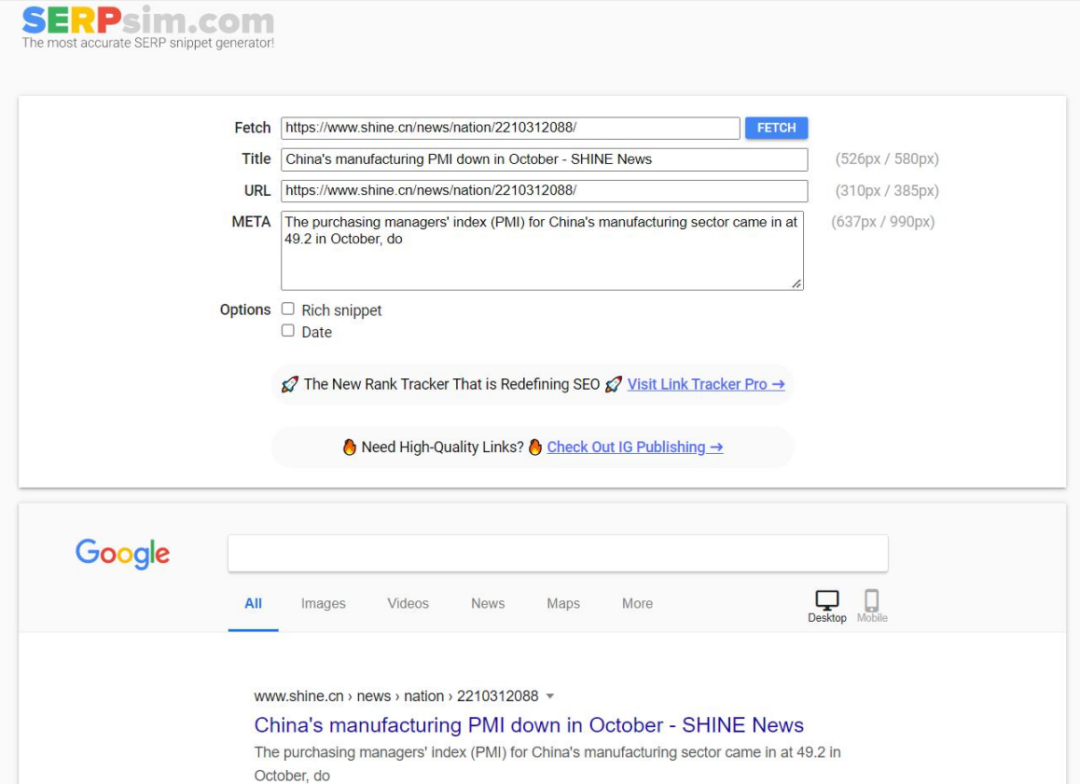
Task: Enable the Rich snippet checkbox
Action: click(288, 309)
